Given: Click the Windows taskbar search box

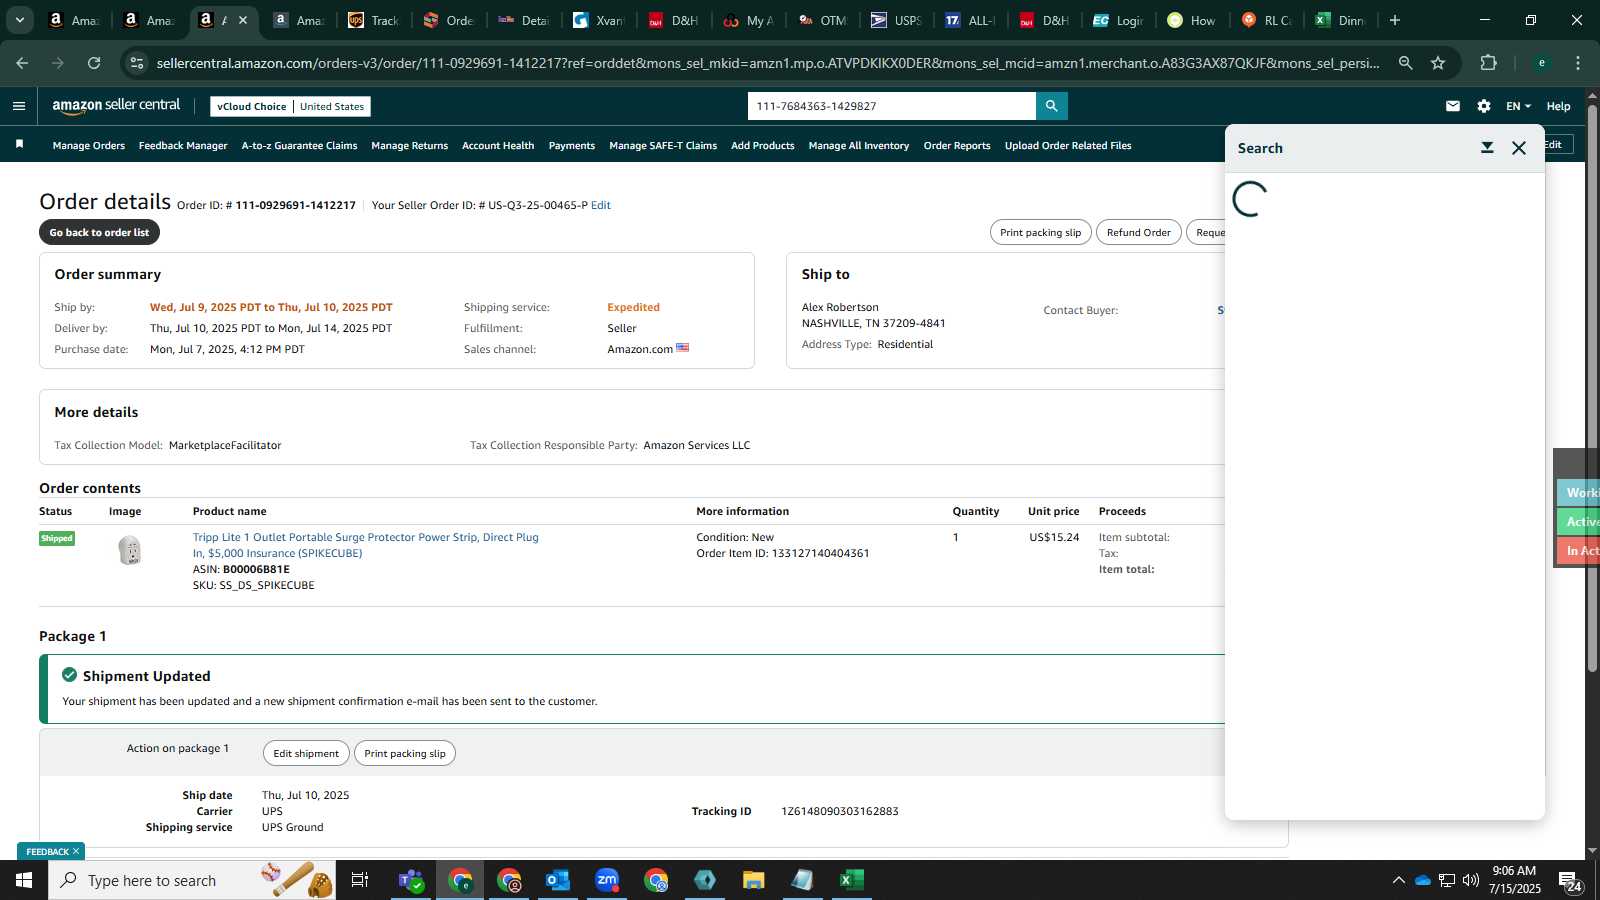Looking at the screenshot, I should point(192,880).
